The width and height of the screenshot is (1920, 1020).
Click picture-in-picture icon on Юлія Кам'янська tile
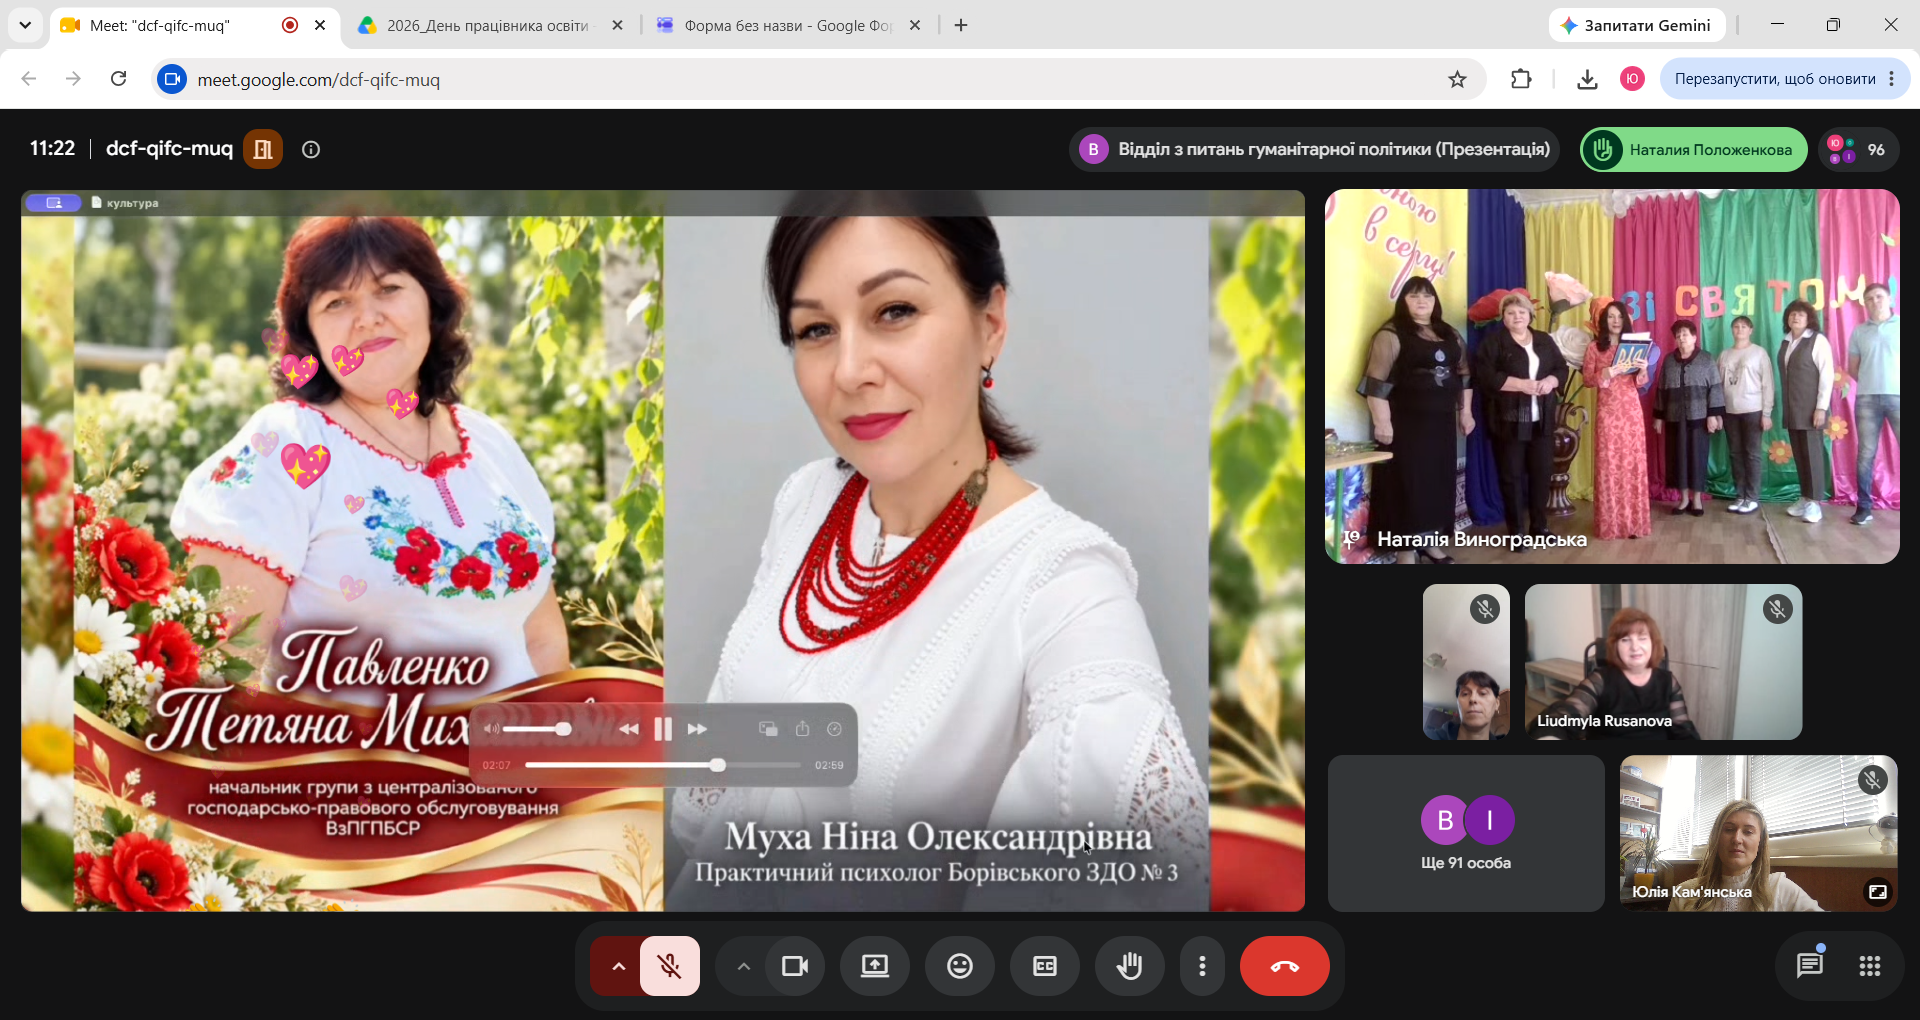click(1878, 891)
